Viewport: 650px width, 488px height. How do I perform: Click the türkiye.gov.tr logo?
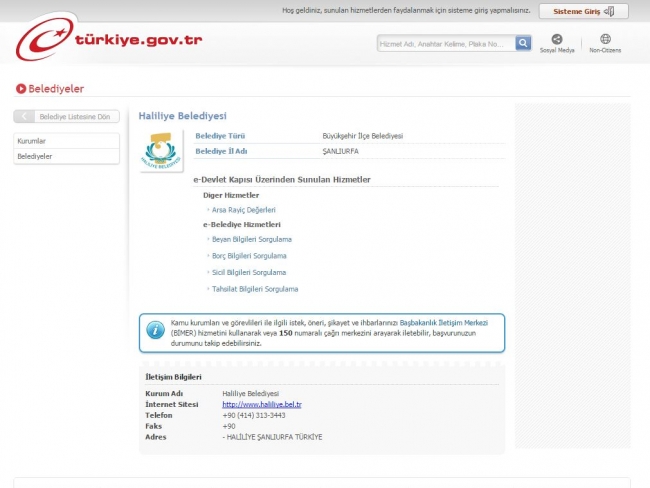(x=109, y=39)
